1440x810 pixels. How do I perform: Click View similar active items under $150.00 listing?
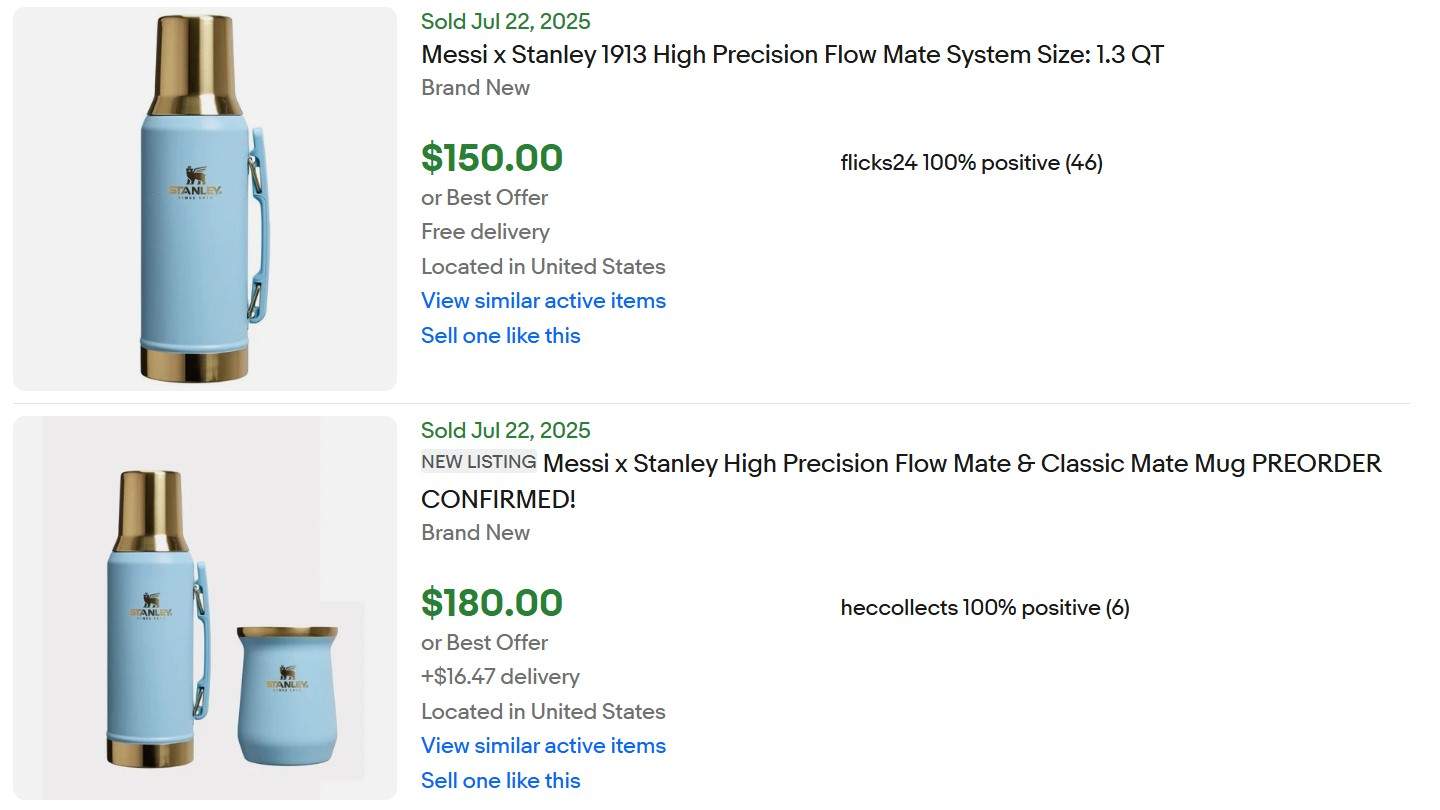pos(543,301)
